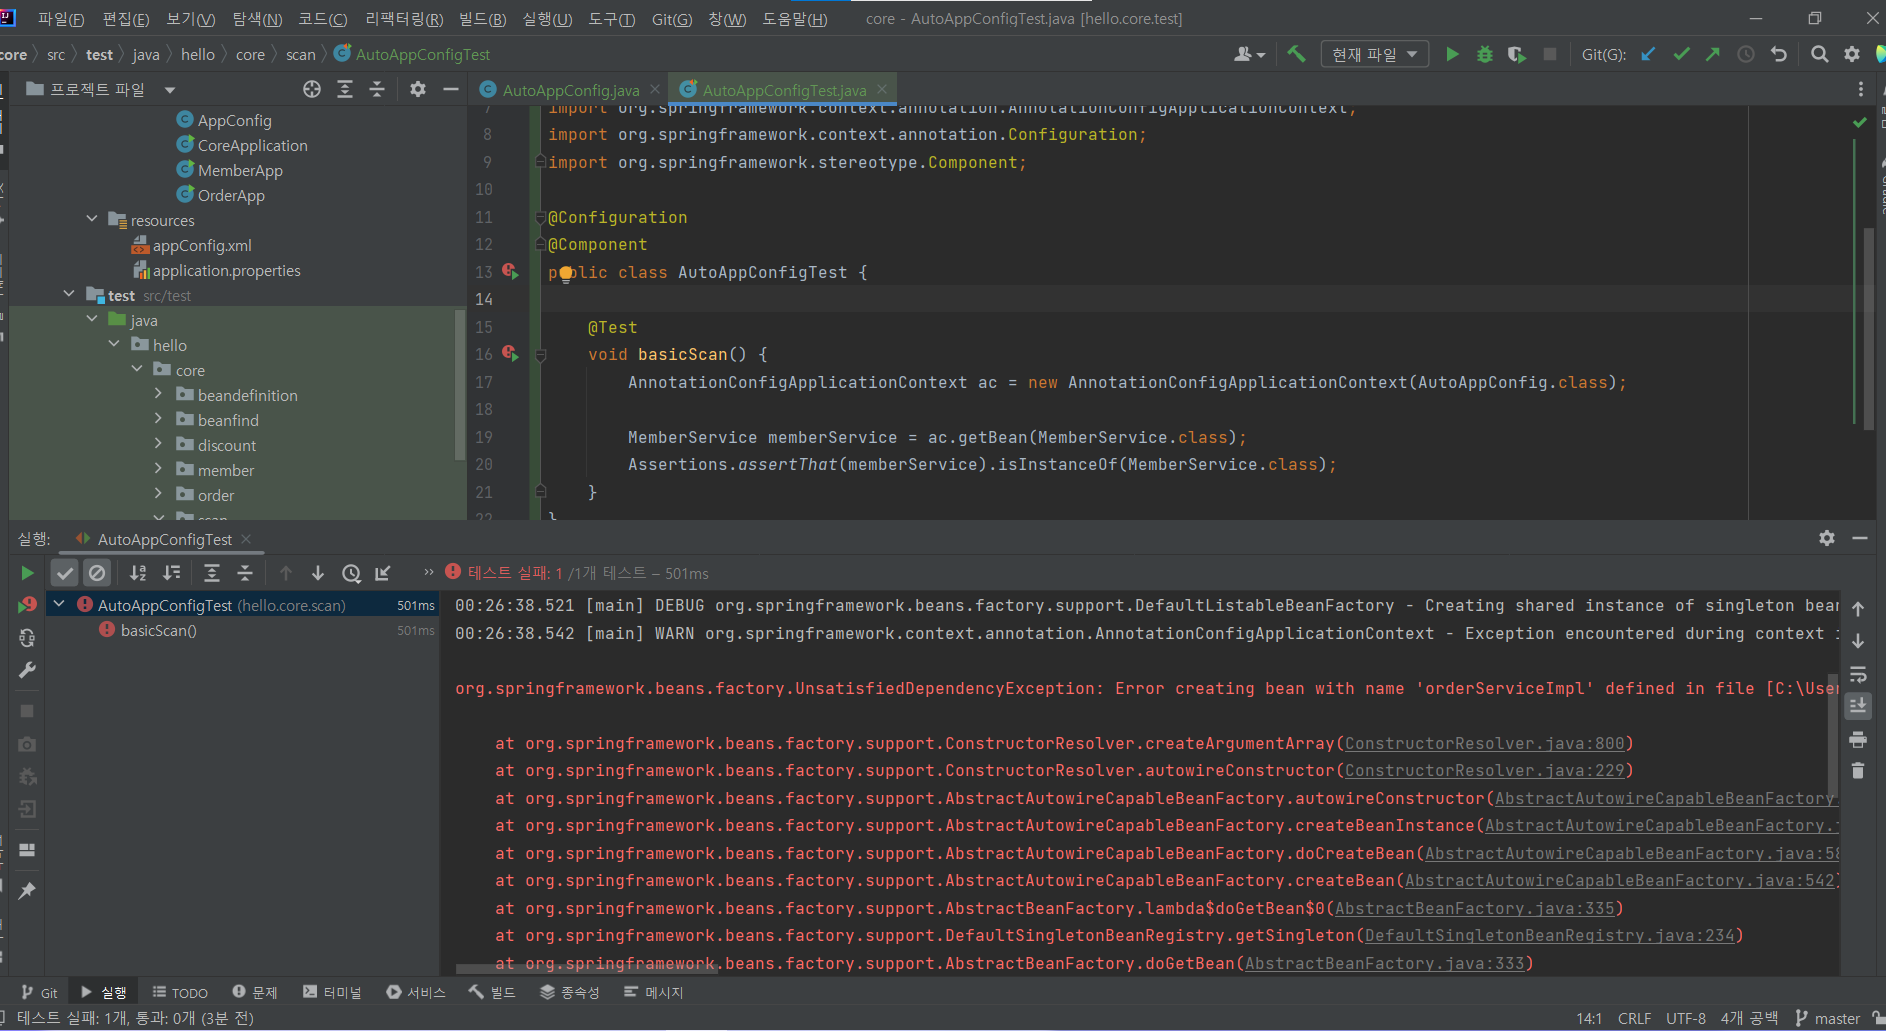The image size is (1886, 1031).
Task: Click Git update project arrow icon
Action: (x=1648, y=54)
